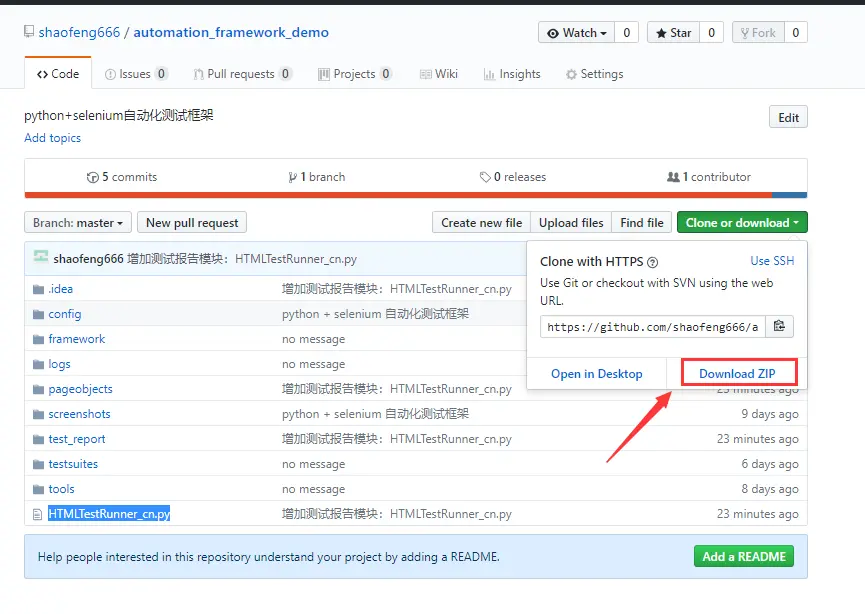The height and width of the screenshot is (614, 865).
Task: Click "6 days ago" in testsuites row
Action: [770, 464]
